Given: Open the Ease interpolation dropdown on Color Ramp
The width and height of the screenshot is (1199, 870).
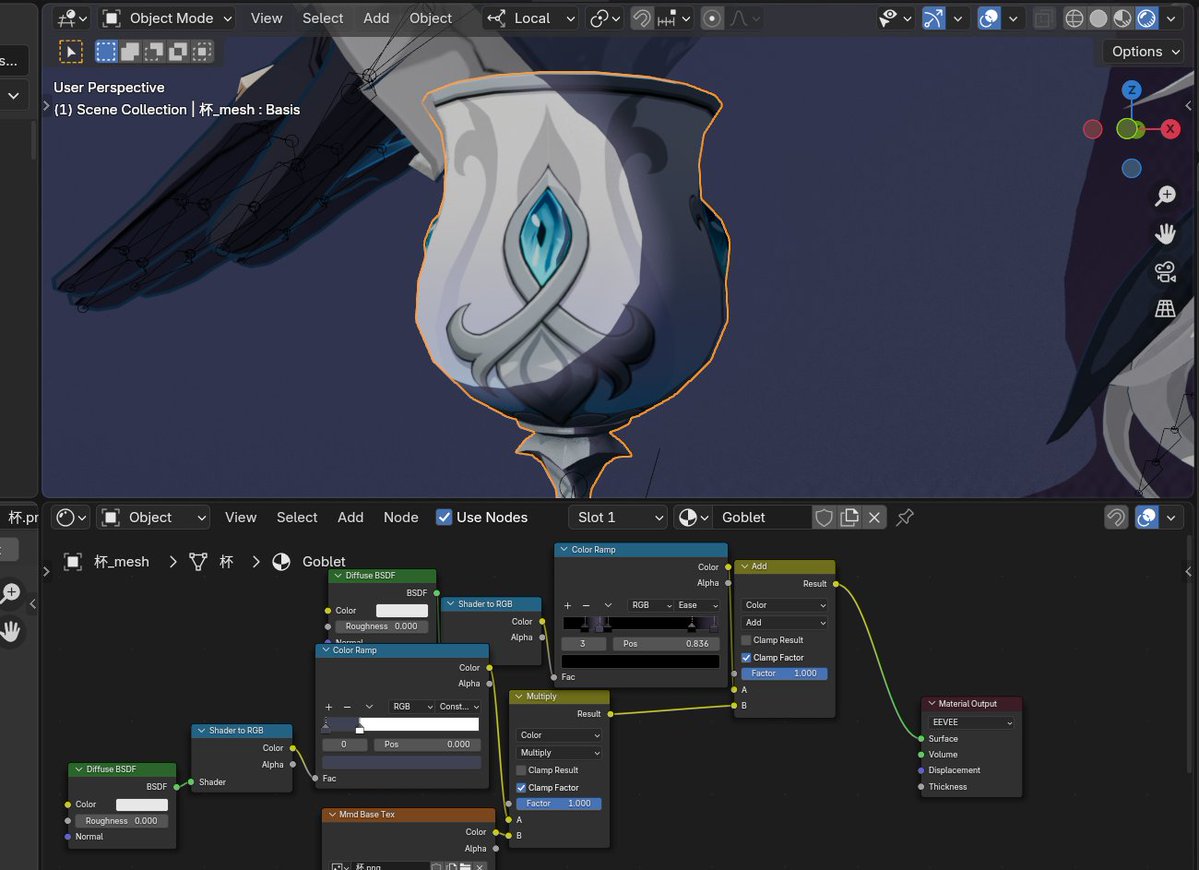Looking at the screenshot, I should (694, 605).
